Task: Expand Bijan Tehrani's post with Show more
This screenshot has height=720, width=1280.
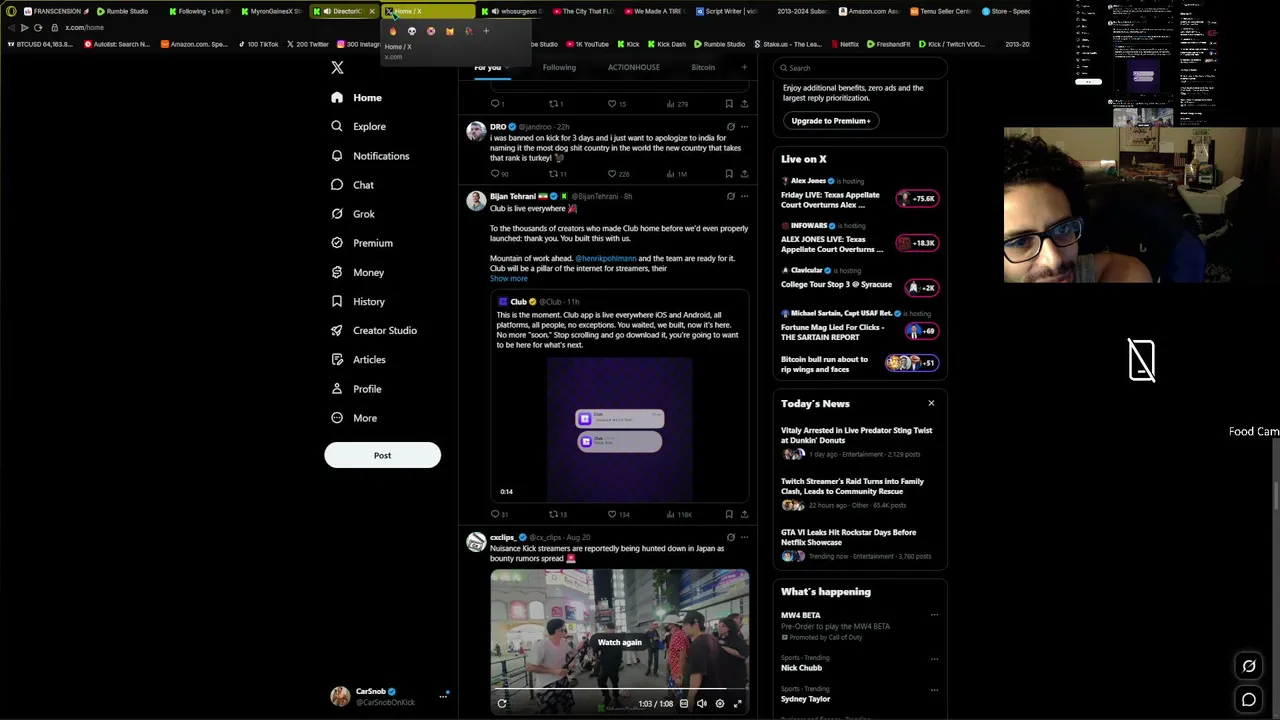Action: [x=508, y=278]
